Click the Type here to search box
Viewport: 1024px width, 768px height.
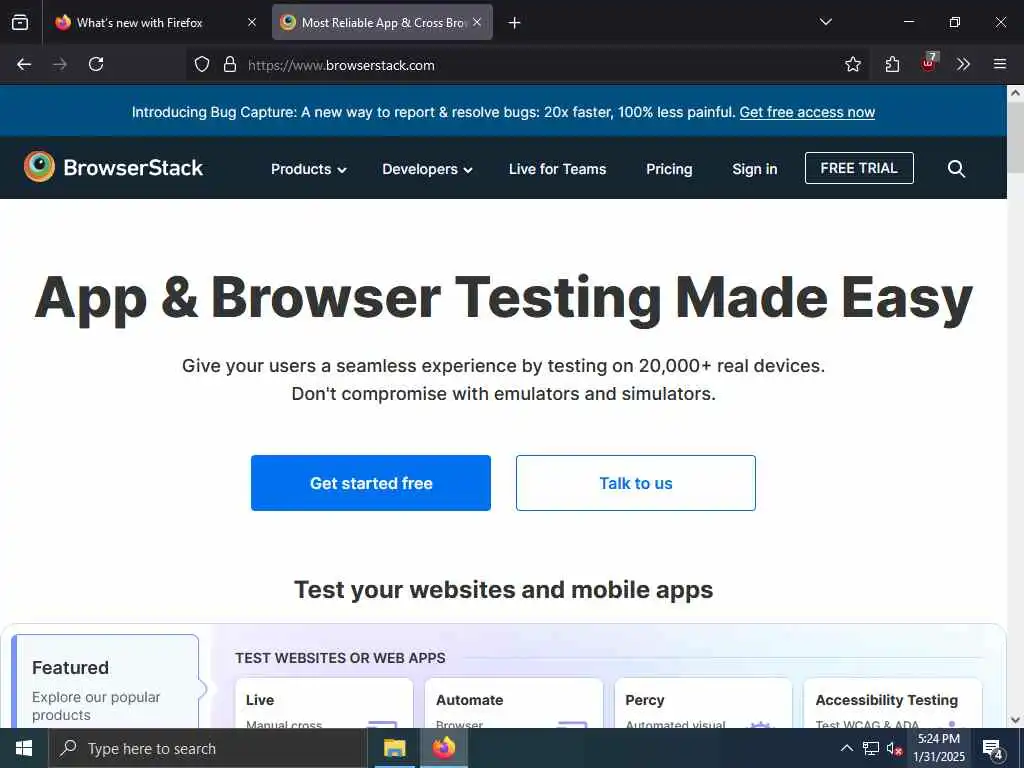(x=207, y=748)
